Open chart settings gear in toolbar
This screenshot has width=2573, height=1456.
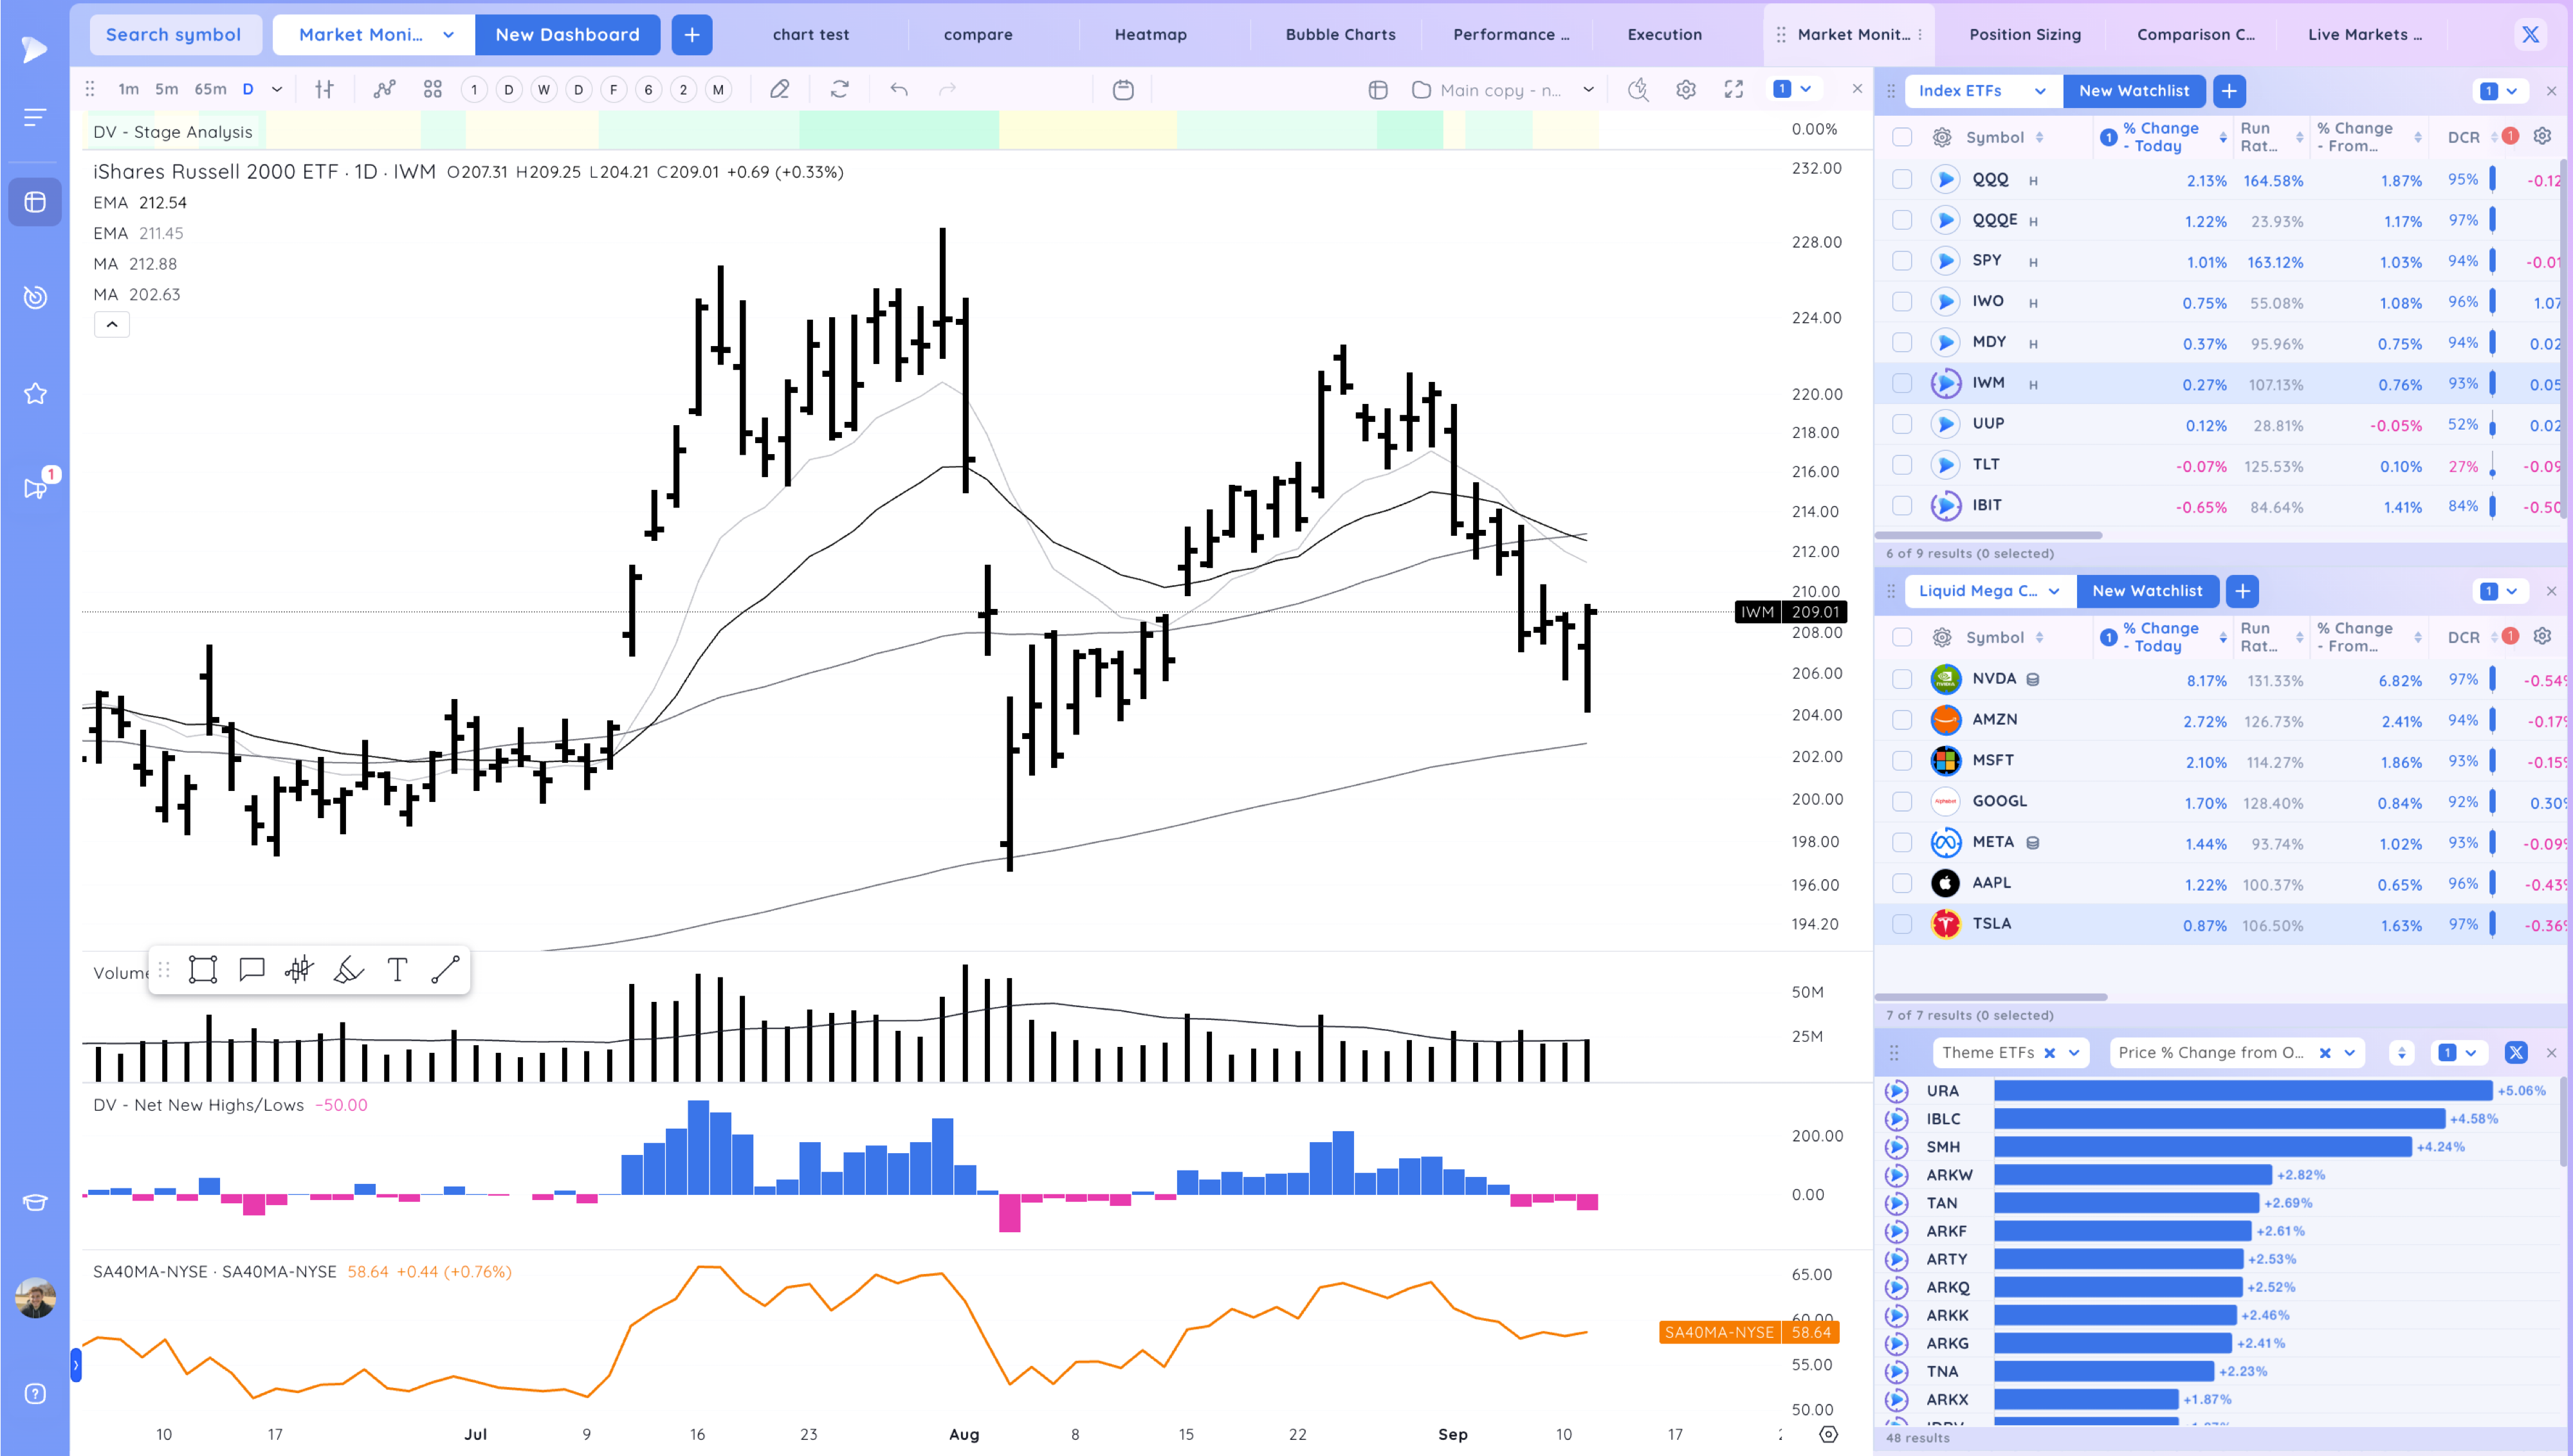[1686, 90]
